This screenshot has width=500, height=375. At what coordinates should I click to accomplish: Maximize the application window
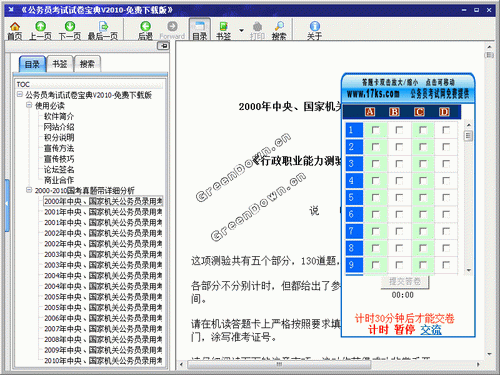[x=477, y=10]
